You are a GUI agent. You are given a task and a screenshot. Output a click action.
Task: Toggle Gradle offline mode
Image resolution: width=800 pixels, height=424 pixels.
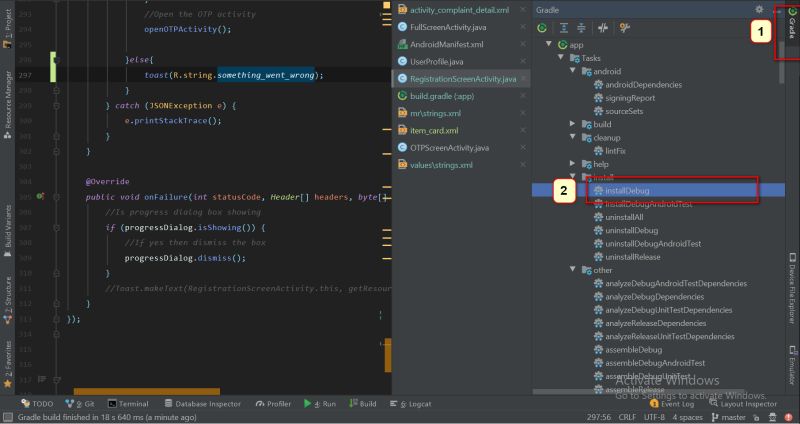point(603,28)
